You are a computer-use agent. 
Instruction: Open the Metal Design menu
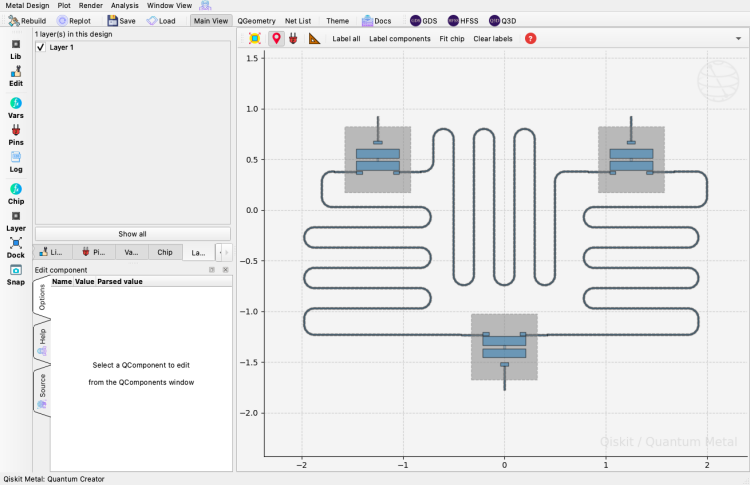coord(27,6)
